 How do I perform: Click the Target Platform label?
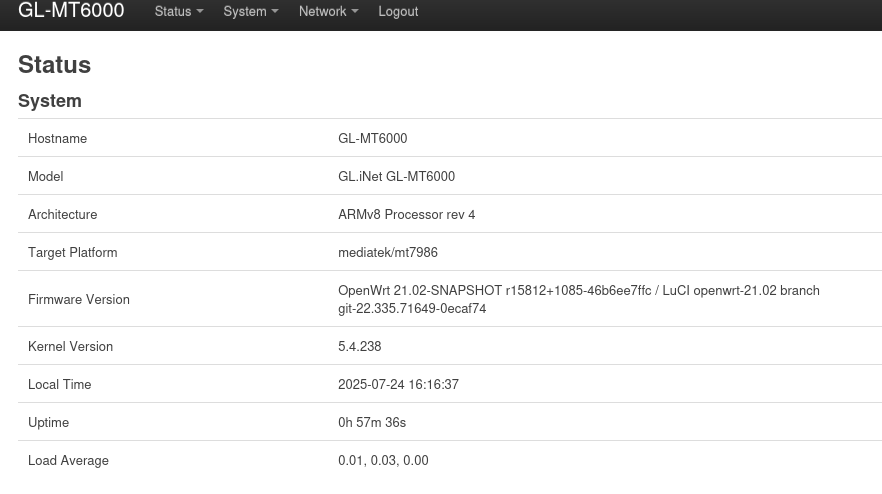click(x=73, y=253)
